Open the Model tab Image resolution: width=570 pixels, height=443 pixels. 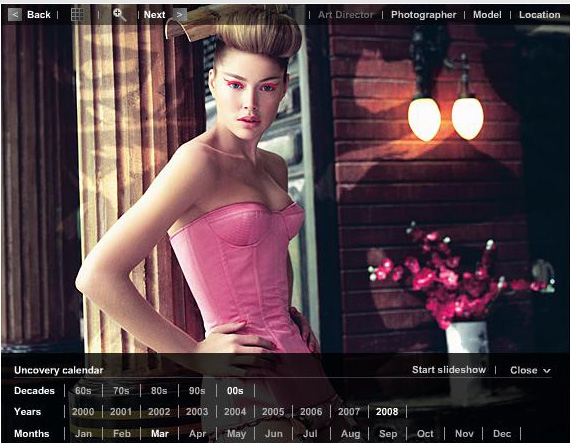click(487, 15)
